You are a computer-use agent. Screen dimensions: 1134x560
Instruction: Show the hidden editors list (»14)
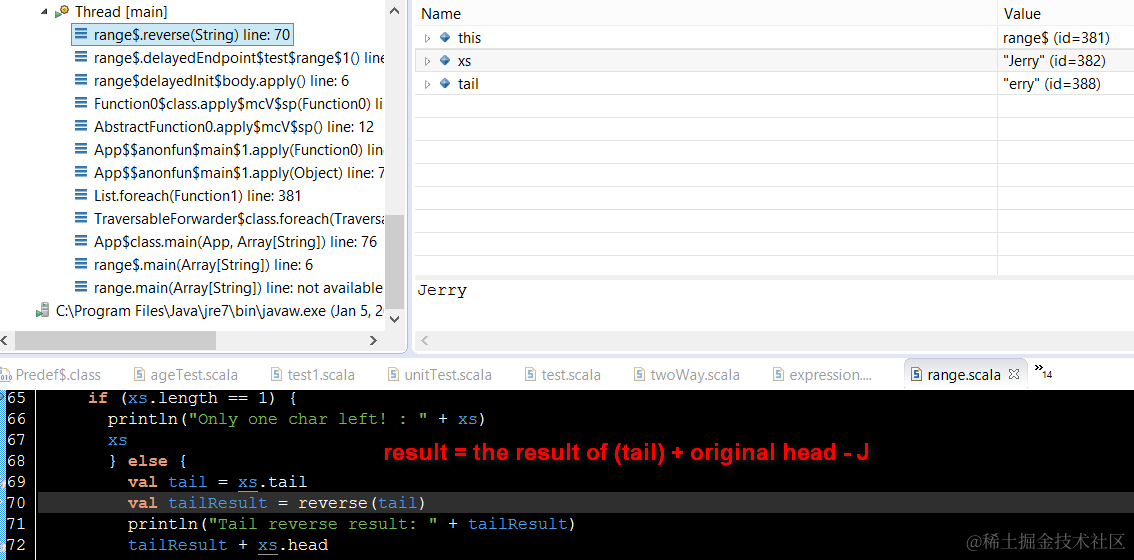click(1042, 370)
